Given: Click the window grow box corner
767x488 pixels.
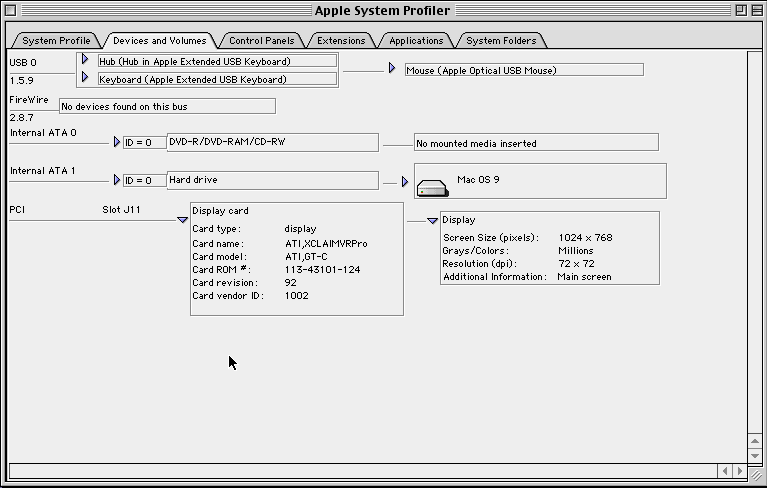Looking at the screenshot, I should [756, 474].
